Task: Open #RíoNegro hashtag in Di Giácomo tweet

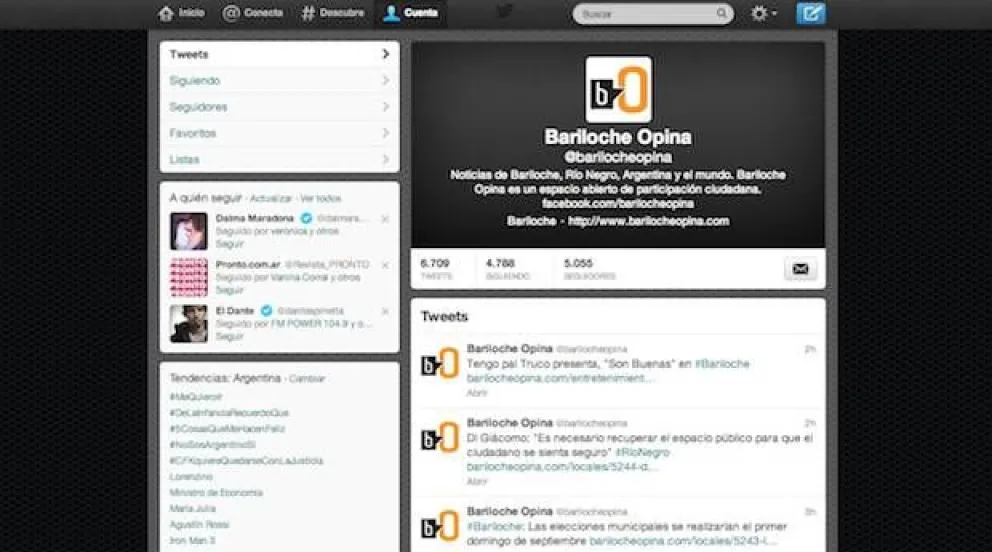Action: [x=643, y=453]
